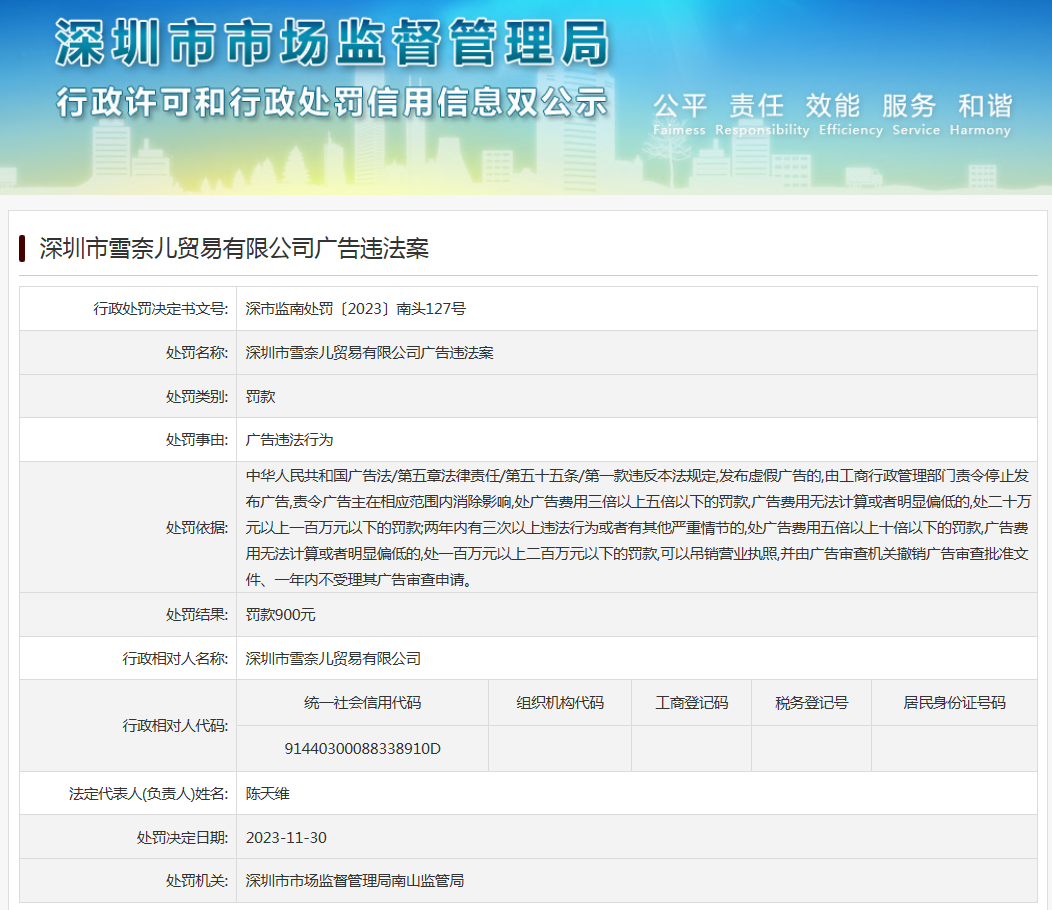The height and width of the screenshot is (910, 1052).
Task: Click the 处罚决定日期 label
Action: 182,838
